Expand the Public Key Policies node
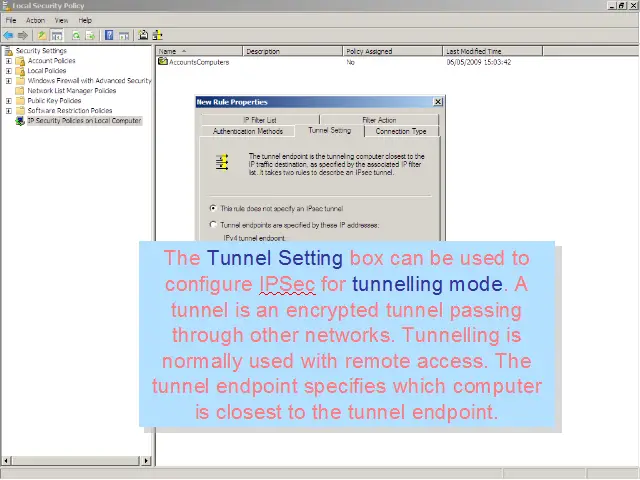The image size is (640, 480). coord(9,101)
